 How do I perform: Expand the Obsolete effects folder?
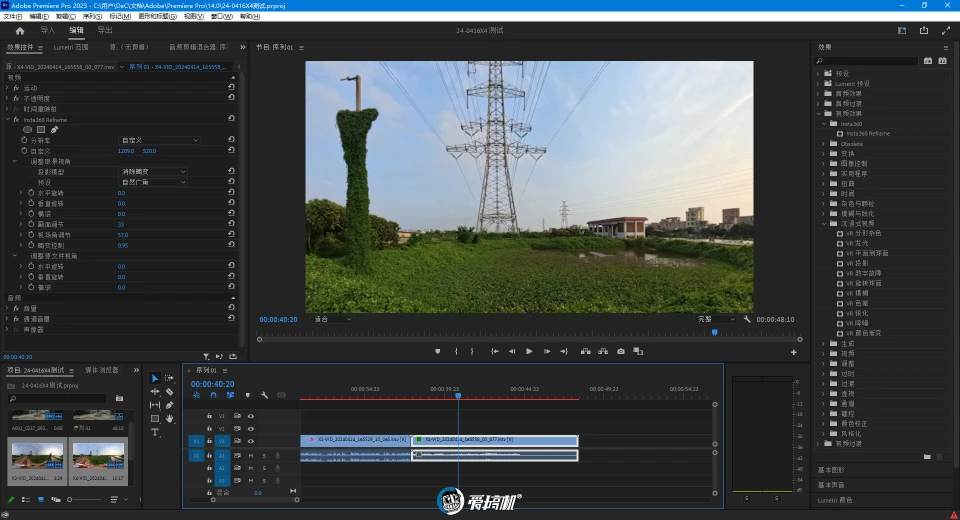[x=823, y=144]
